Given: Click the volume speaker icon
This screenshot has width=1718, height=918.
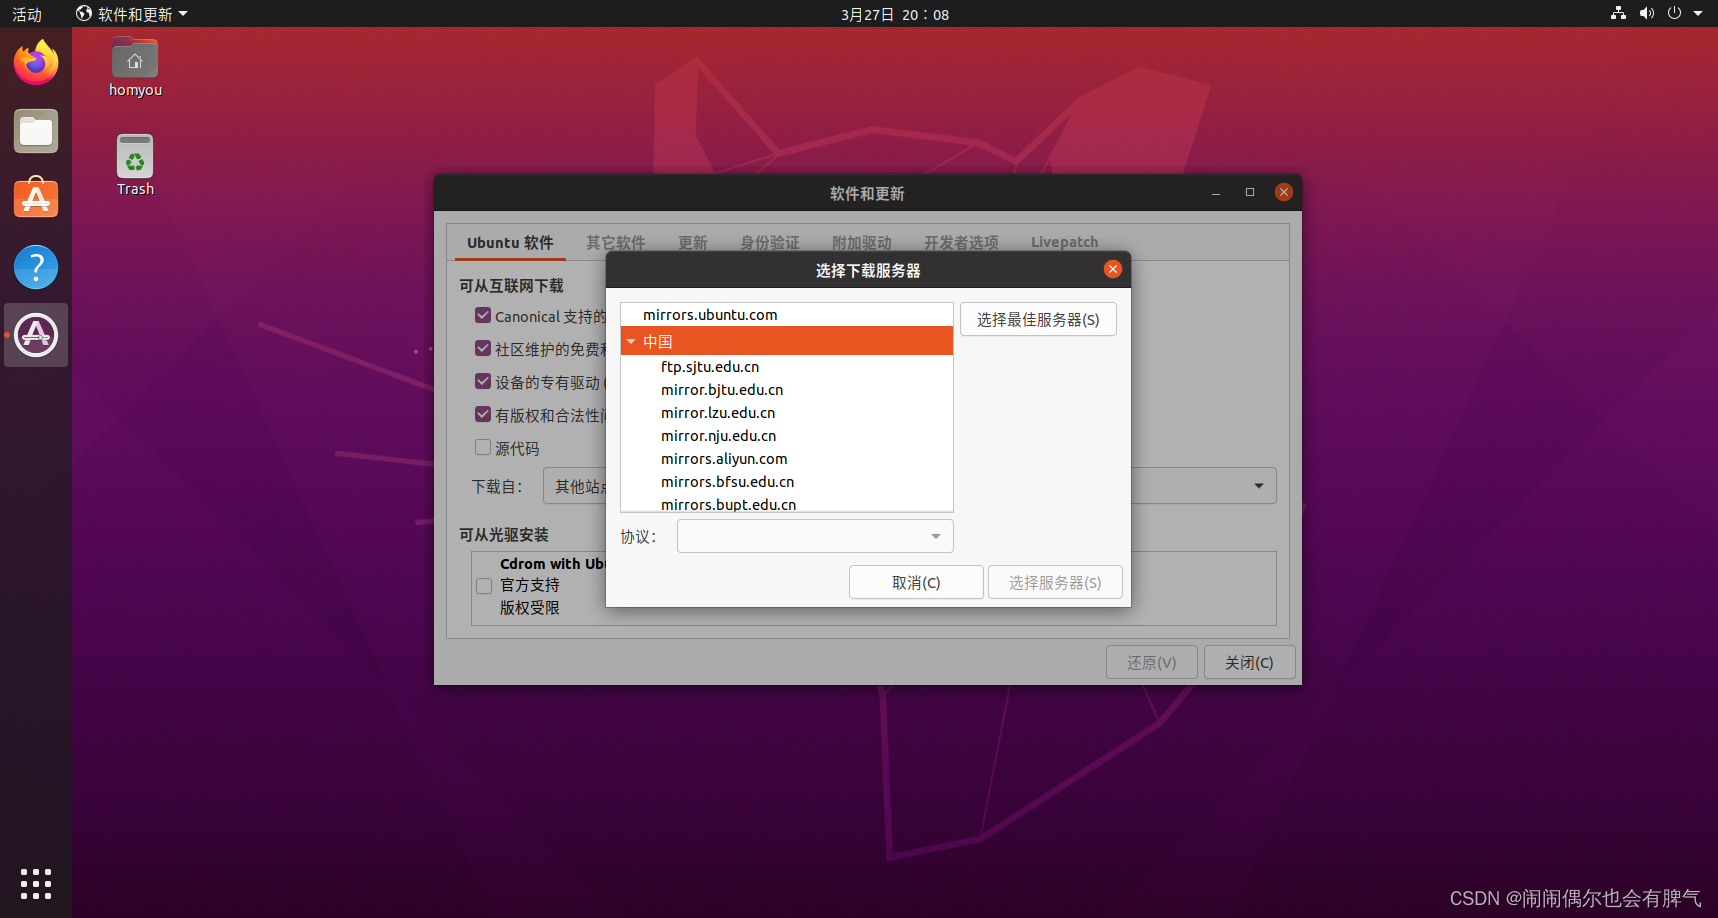Looking at the screenshot, I should pyautogui.click(x=1646, y=13).
